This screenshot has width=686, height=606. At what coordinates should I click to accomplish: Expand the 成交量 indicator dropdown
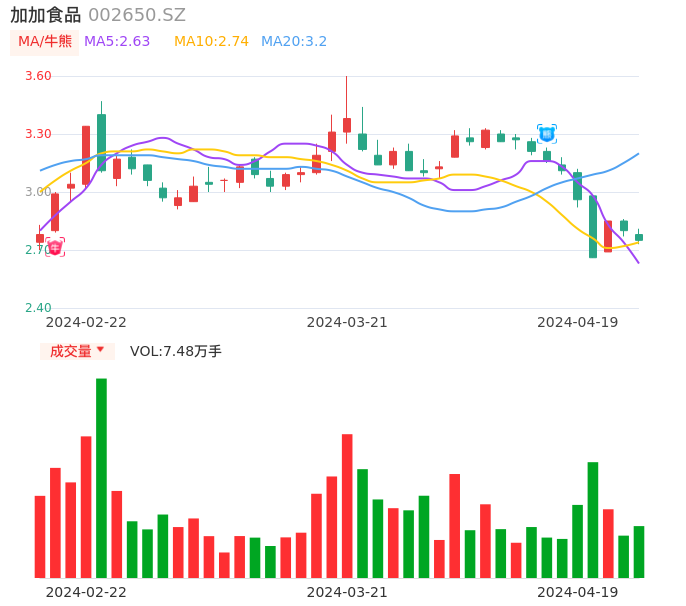(77, 351)
